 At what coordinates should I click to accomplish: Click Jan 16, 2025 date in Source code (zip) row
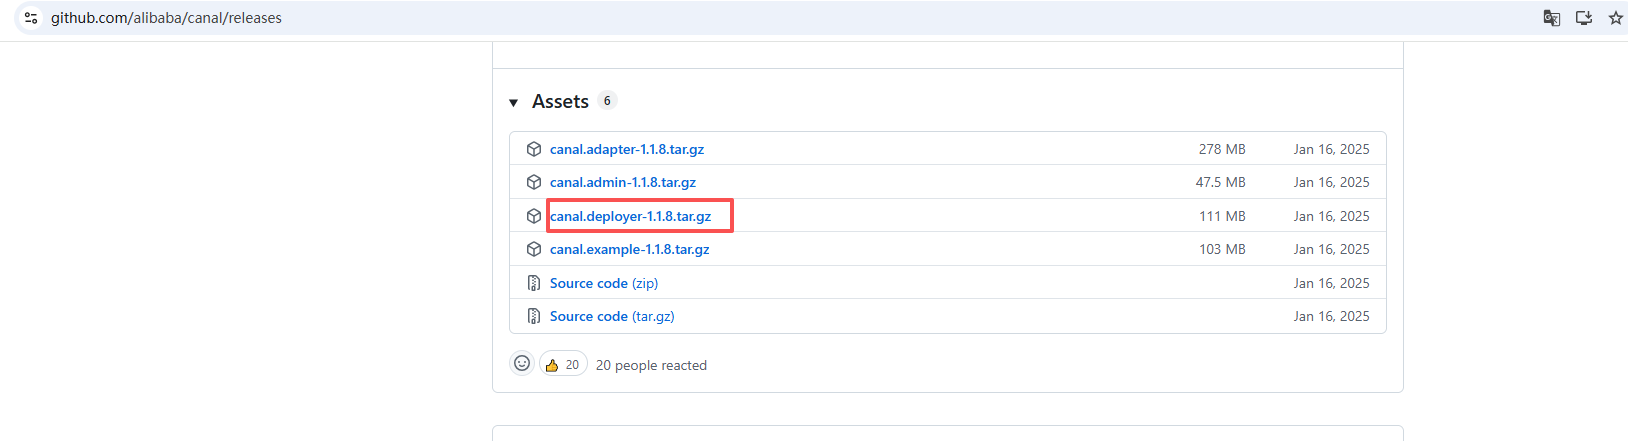click(x=1331, y=283)
